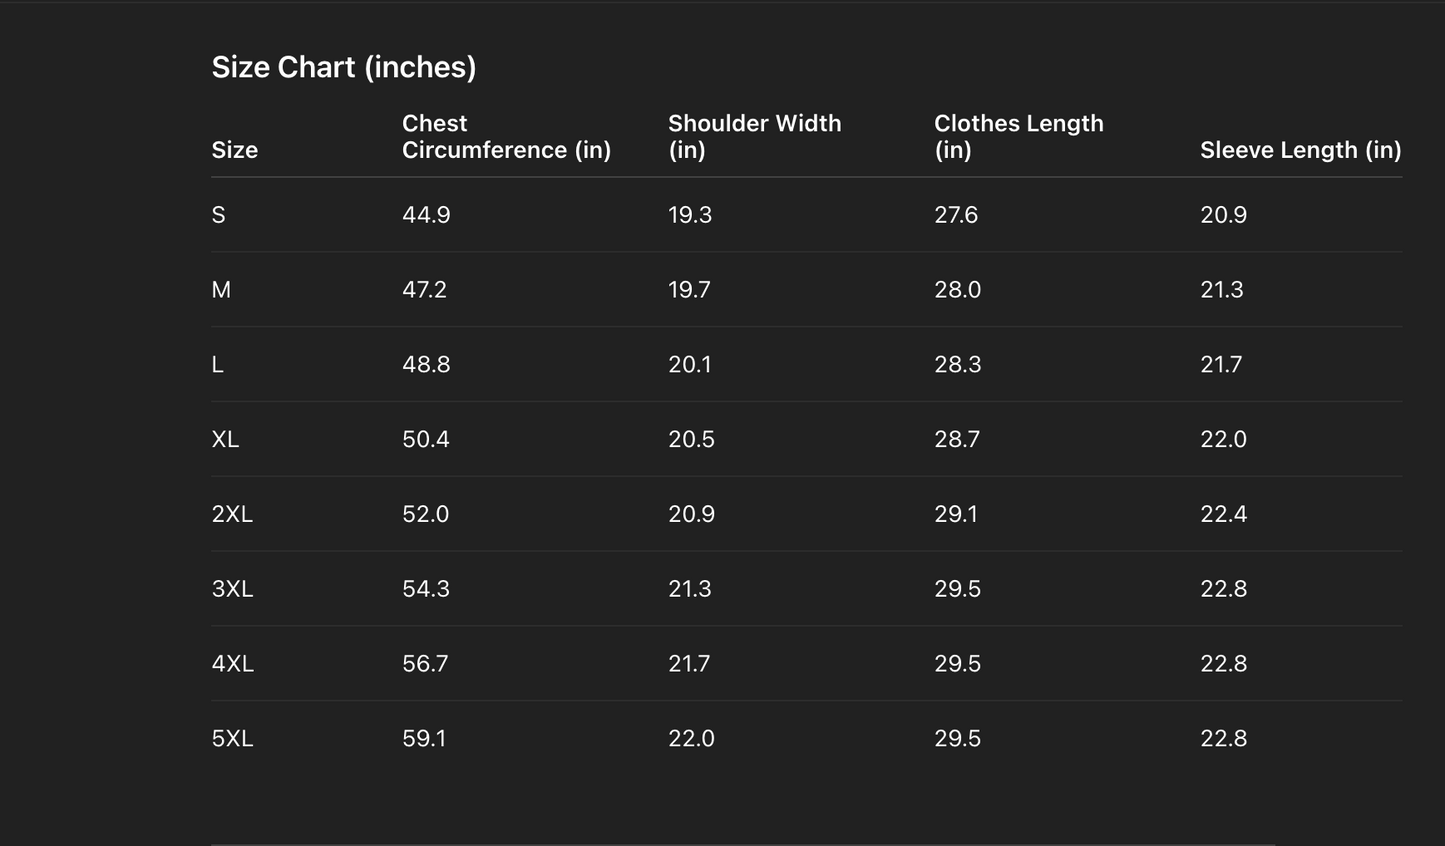Click chest value 44.9 for size S

426,215
